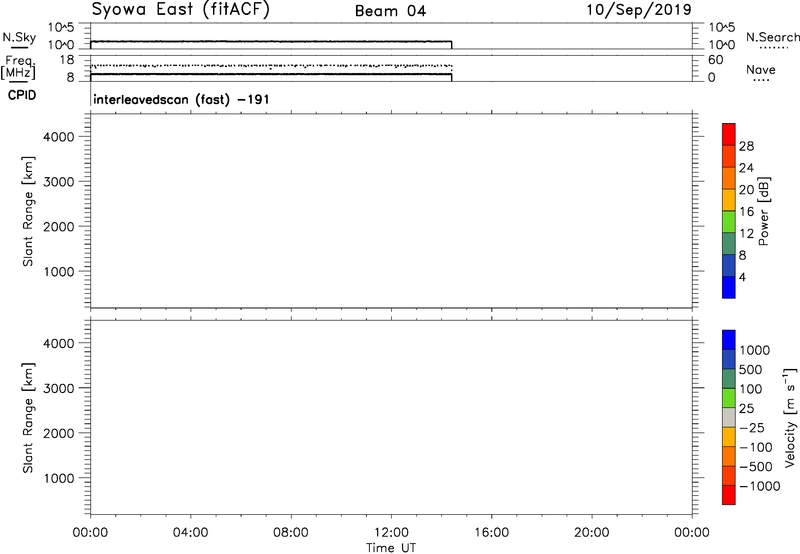The image size is (800, 554).
Task: Click the '16:00' time tick label
Action: [491, 533]
